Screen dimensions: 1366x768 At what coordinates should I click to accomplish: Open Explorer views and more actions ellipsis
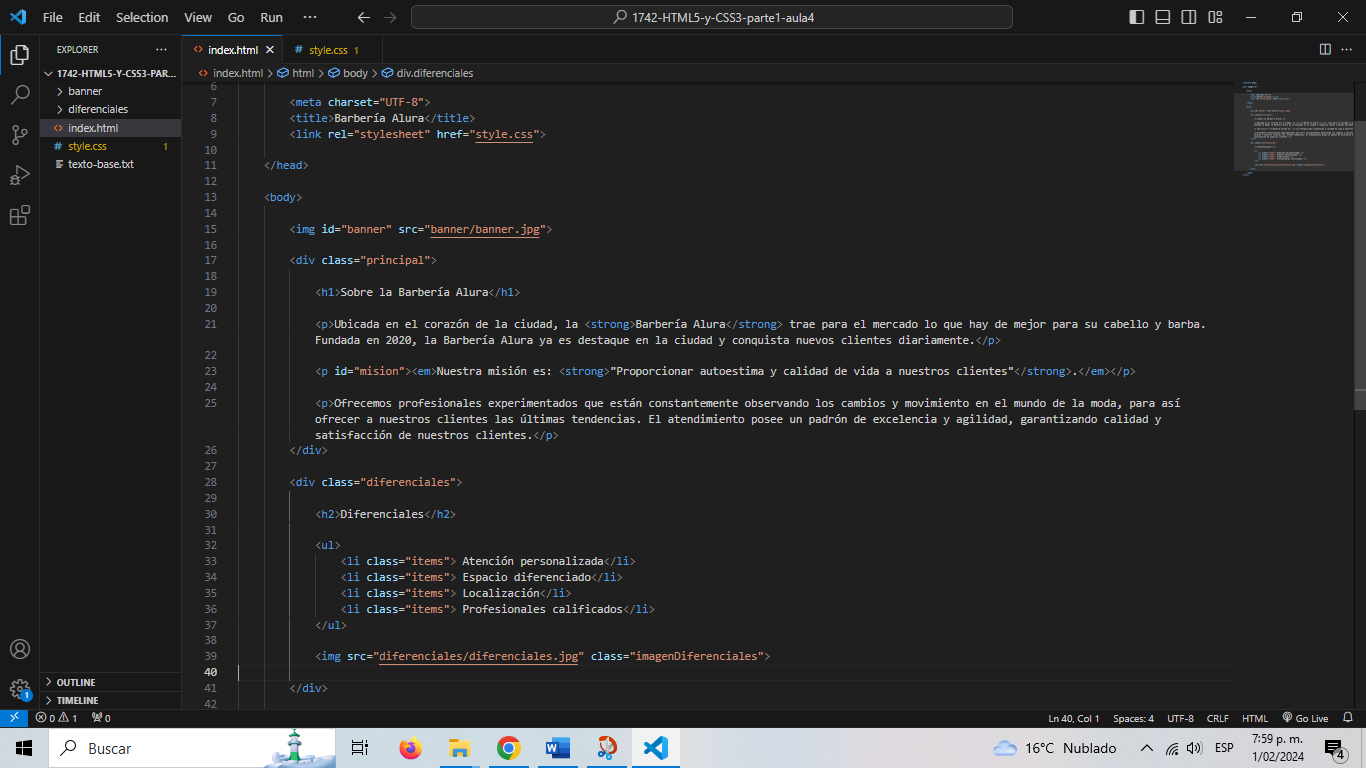(162, 49)
